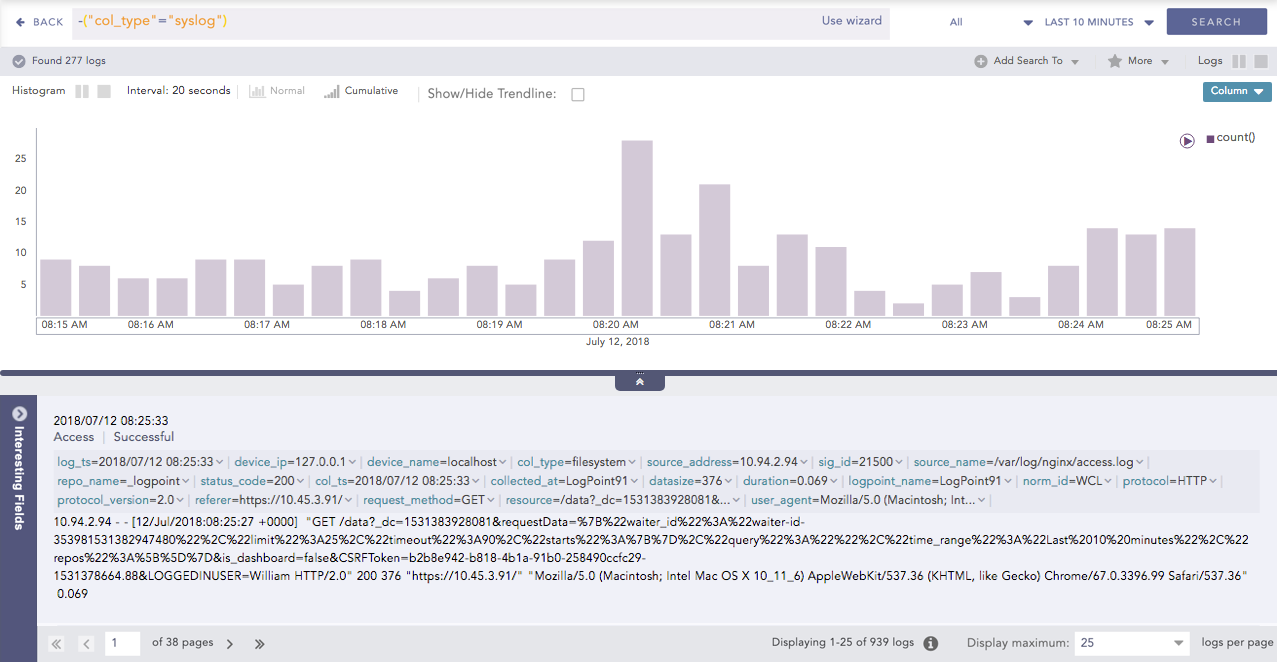1277x662 pixels.
Task: Click the info icon beside displayed log count
Action: pyautogui.click(x=930, y=643)
